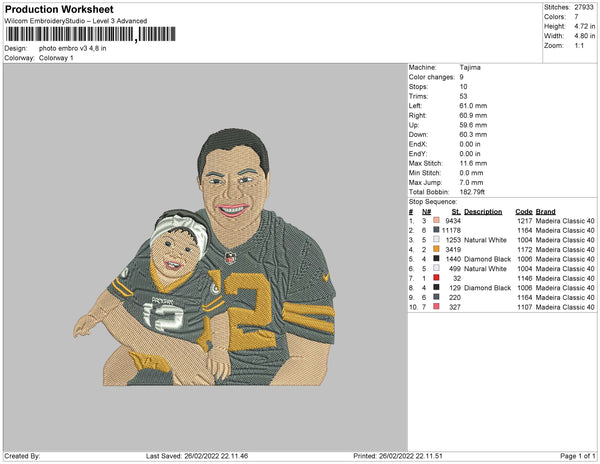Viewport: 600px width, 464px height.
Task: Click the stop 4 gold color swatch
Action: coord(436,249)
